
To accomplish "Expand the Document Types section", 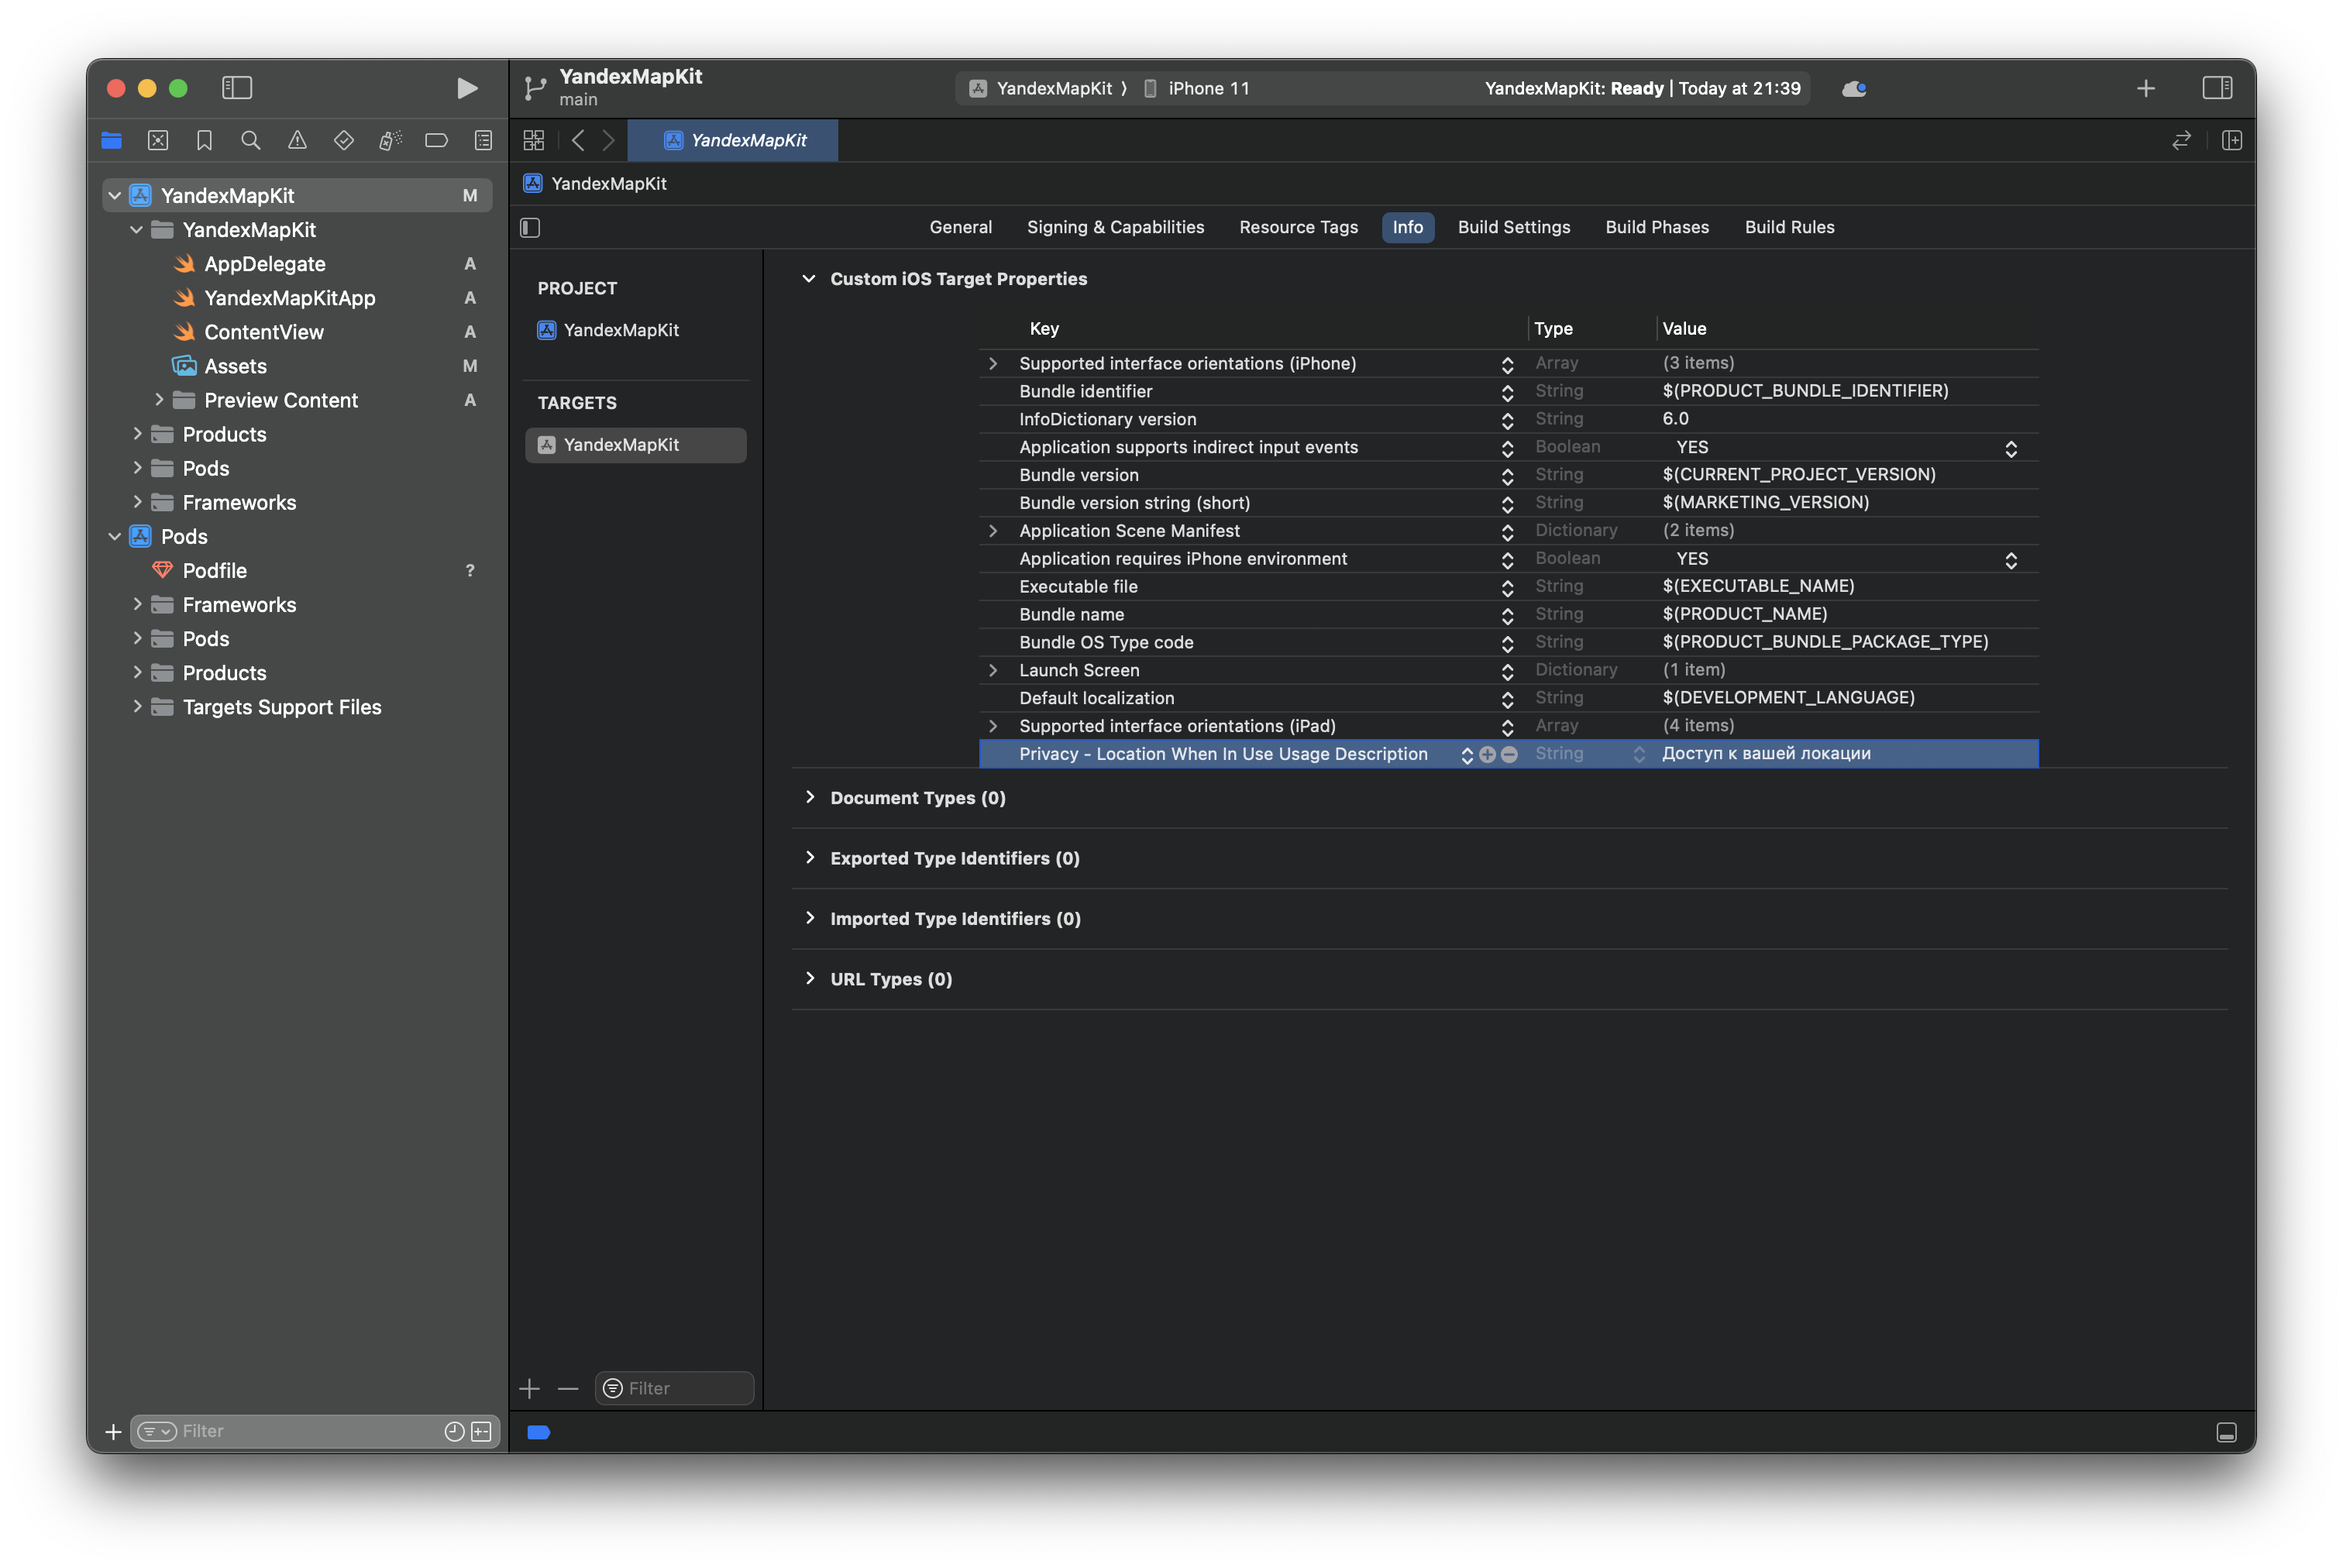I will tap(810, 797).
